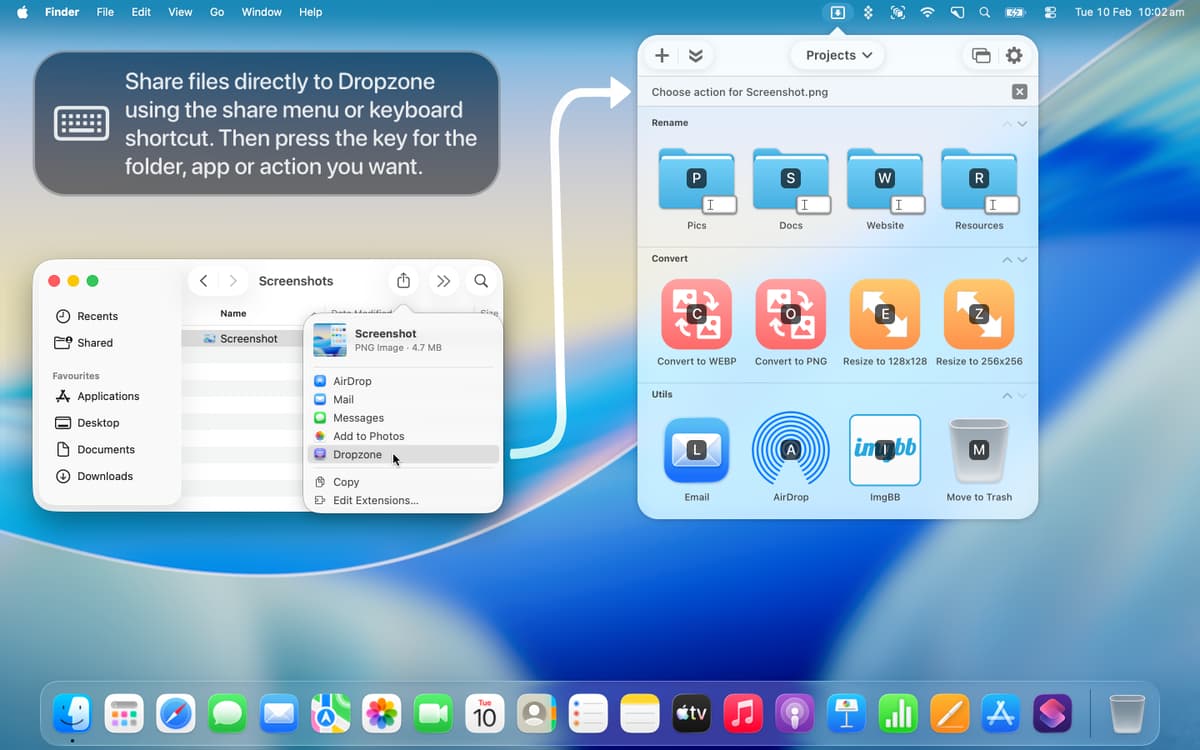Click the Move to Trash action
This screenshot has height=750, width=1200.
pos(978,450)
